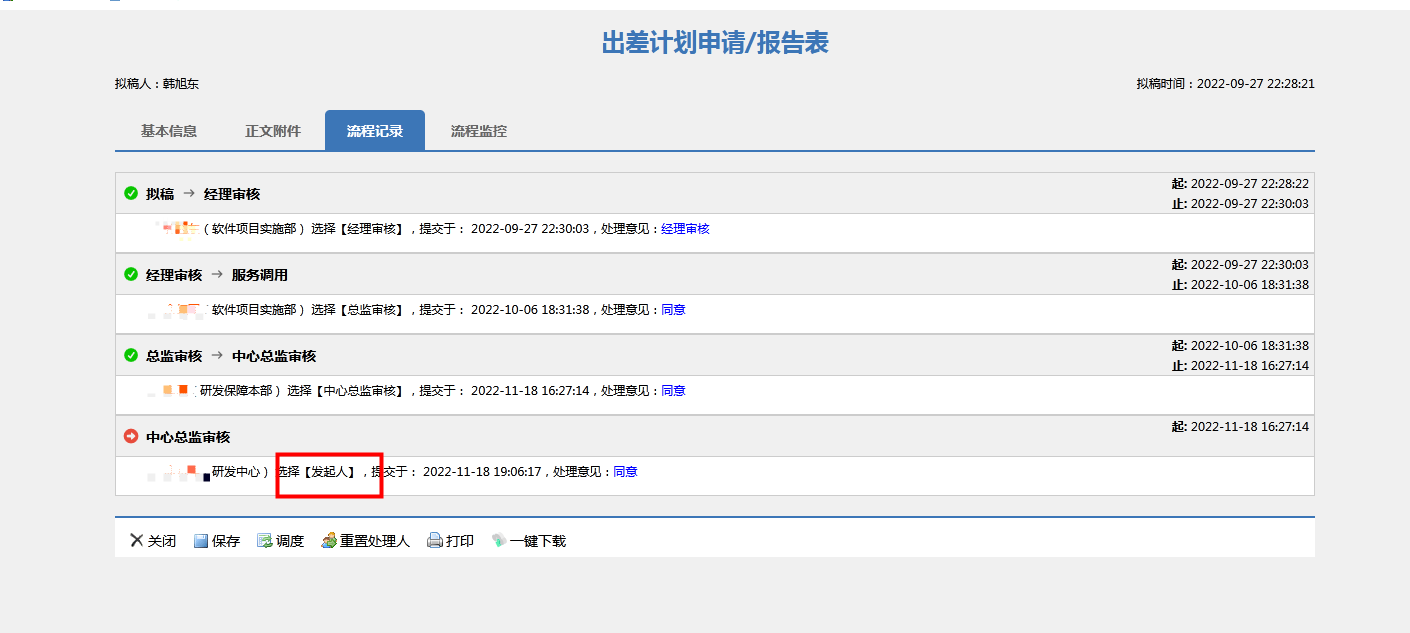Click the 保存 floppy disk icon
This screenshot has height=633, width=1410.
click(x=201, y=541)
